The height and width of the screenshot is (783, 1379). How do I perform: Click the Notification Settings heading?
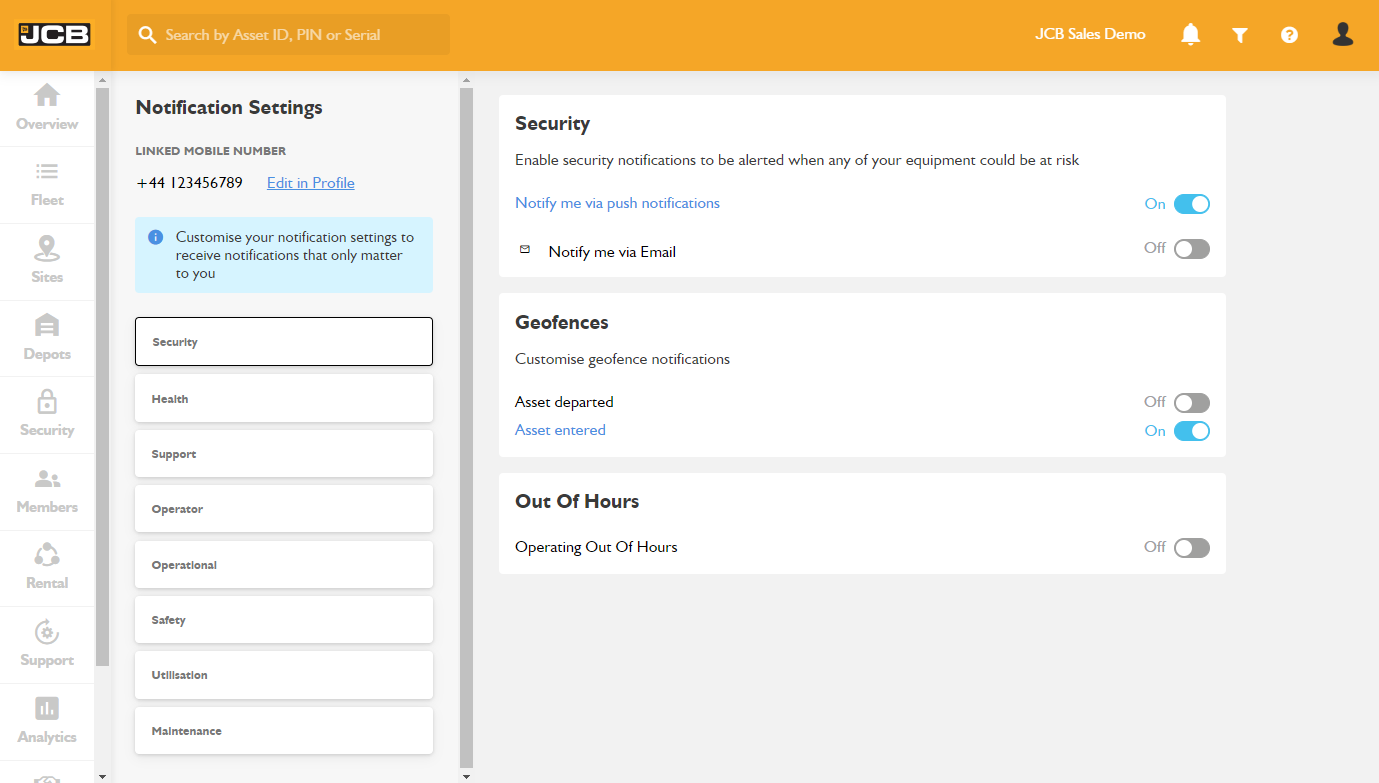coord(229,107)
